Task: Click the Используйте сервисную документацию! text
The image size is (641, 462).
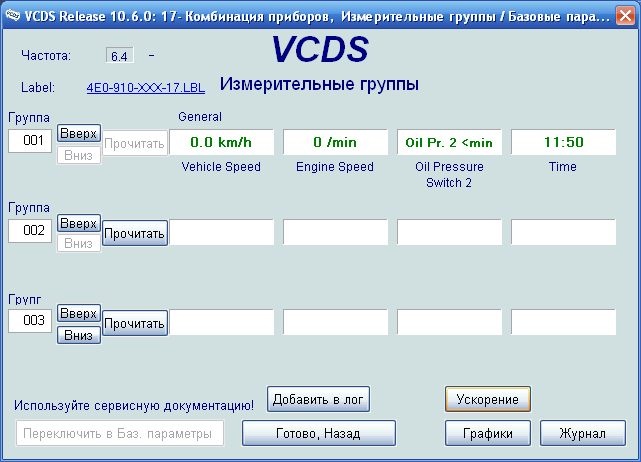Action: click(134, 406)
